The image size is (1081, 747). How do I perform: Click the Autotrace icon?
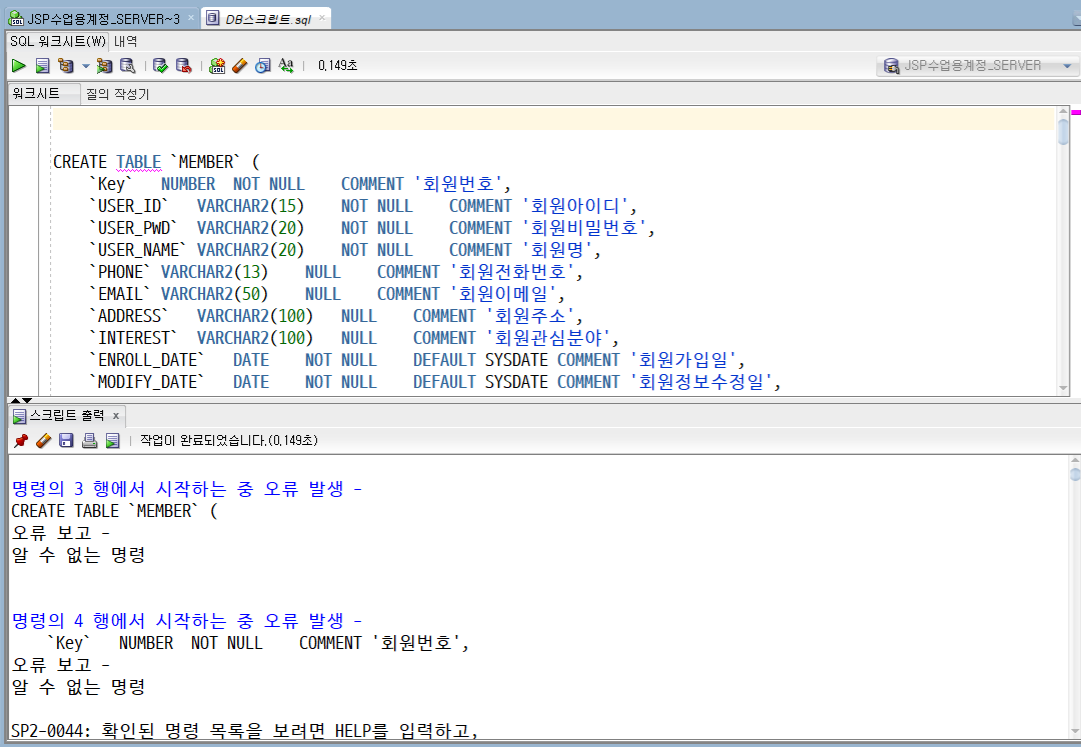tap(104, 65)
